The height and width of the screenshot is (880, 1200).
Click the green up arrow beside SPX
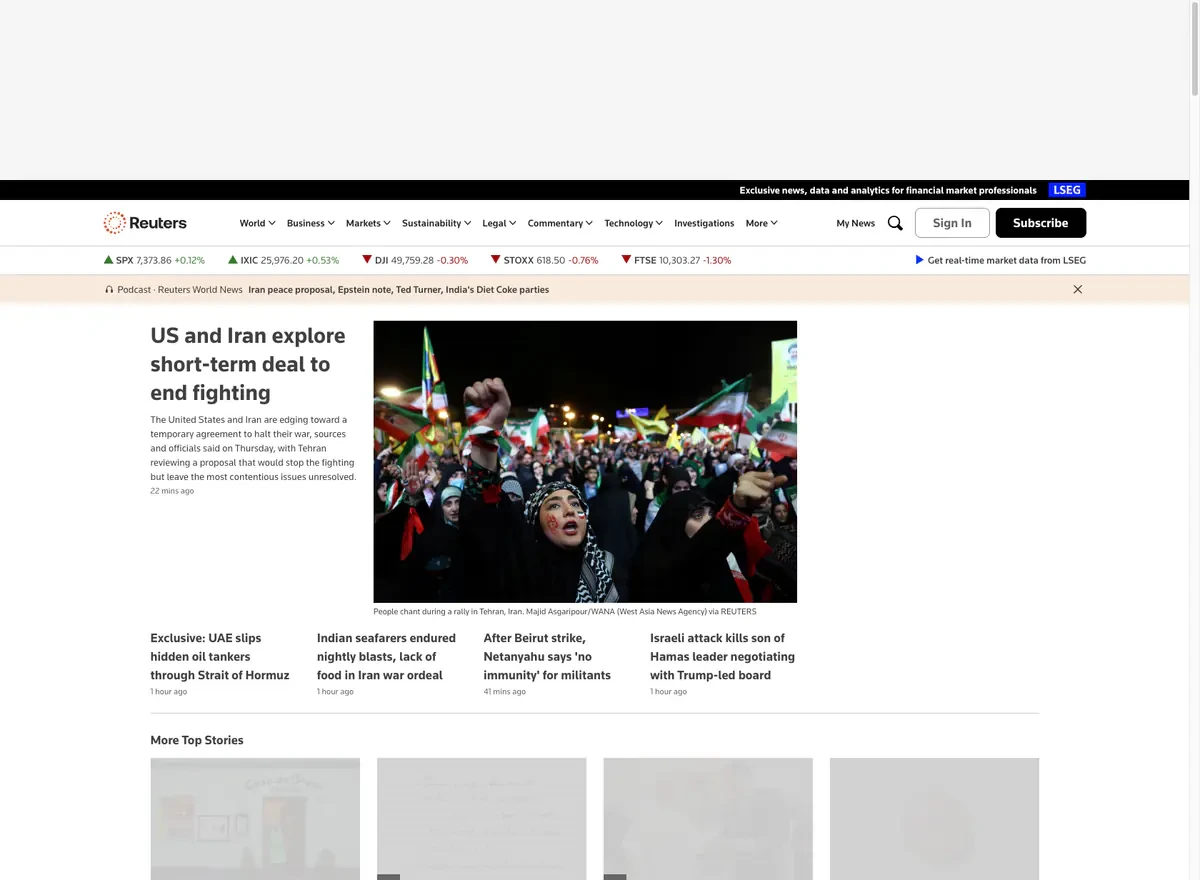[x=108, y=260]
